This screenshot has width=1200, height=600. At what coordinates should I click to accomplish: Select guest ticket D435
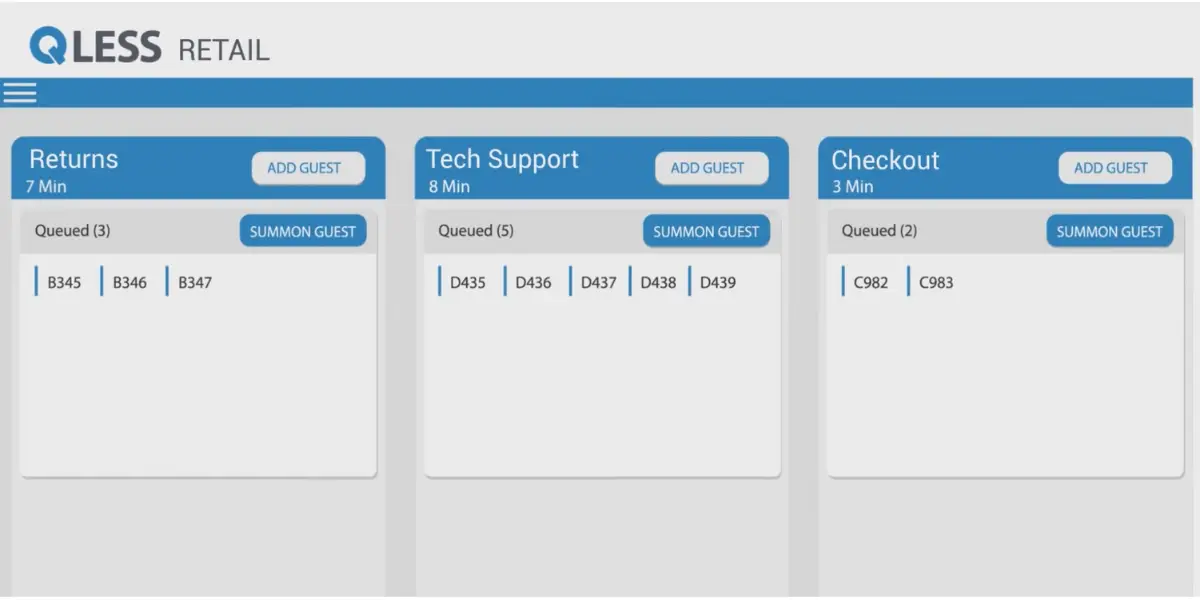tap(462, 282)
